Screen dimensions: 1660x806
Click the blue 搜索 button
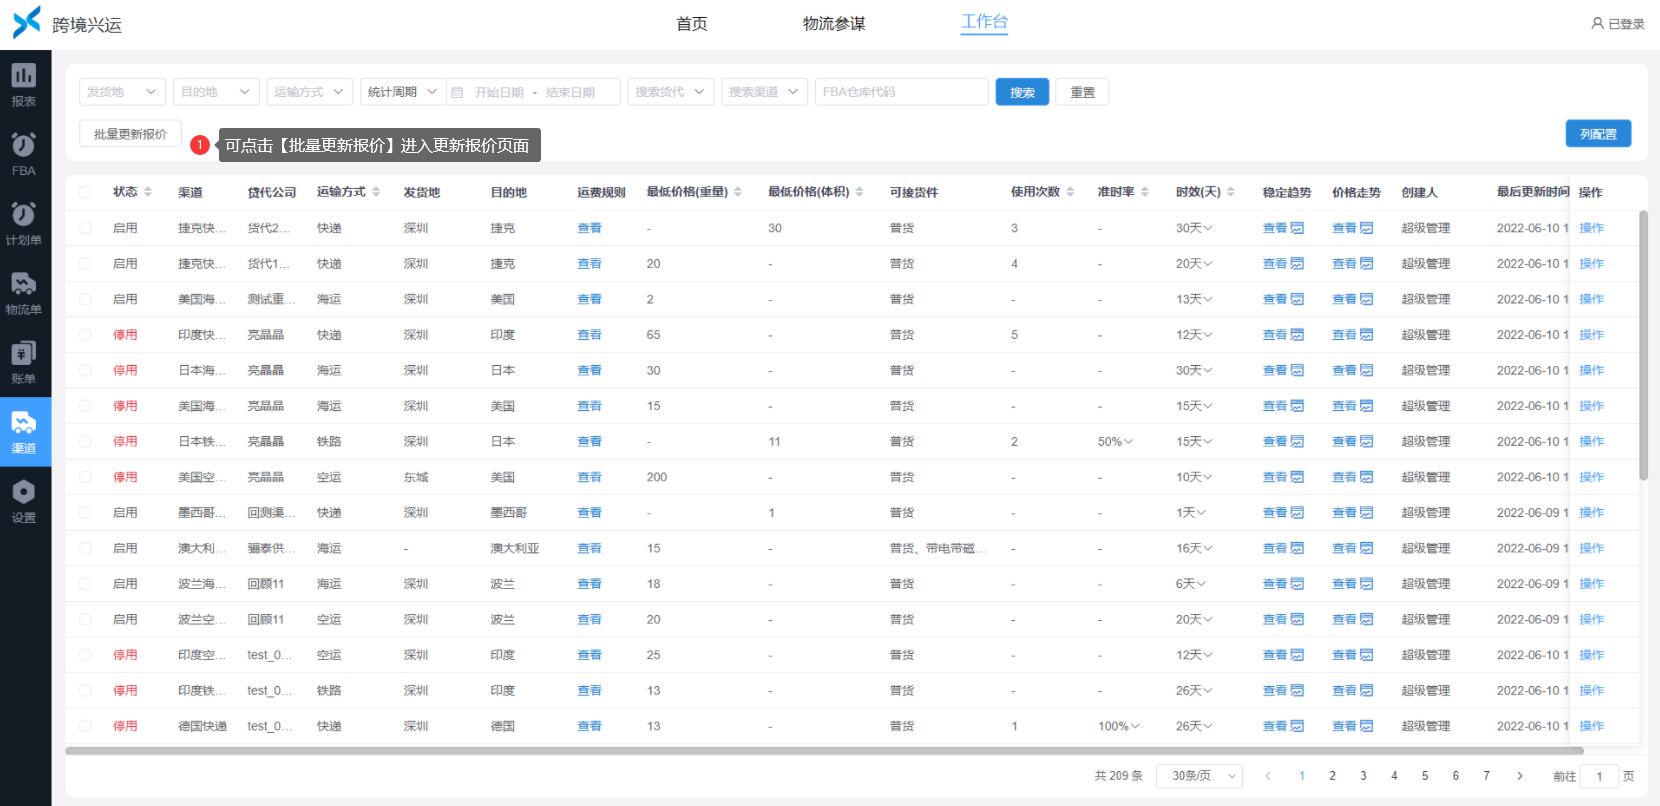[x=1022, y=92]
